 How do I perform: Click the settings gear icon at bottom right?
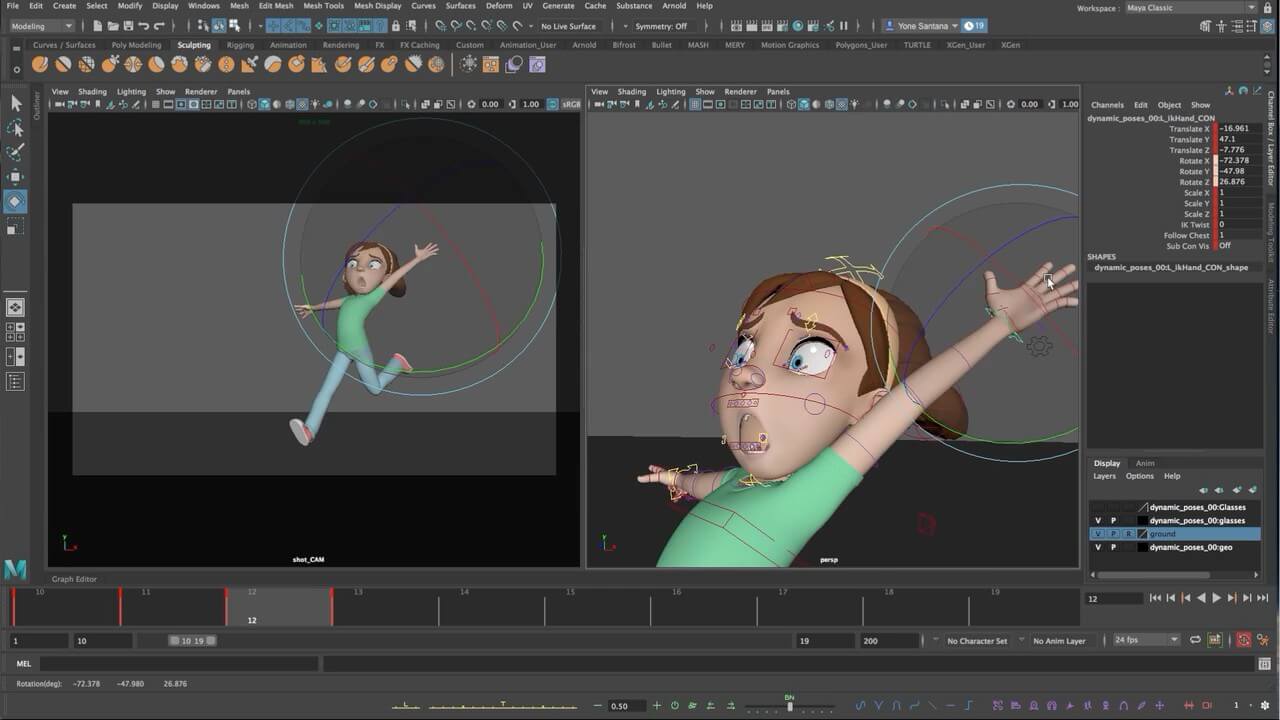1265,705
